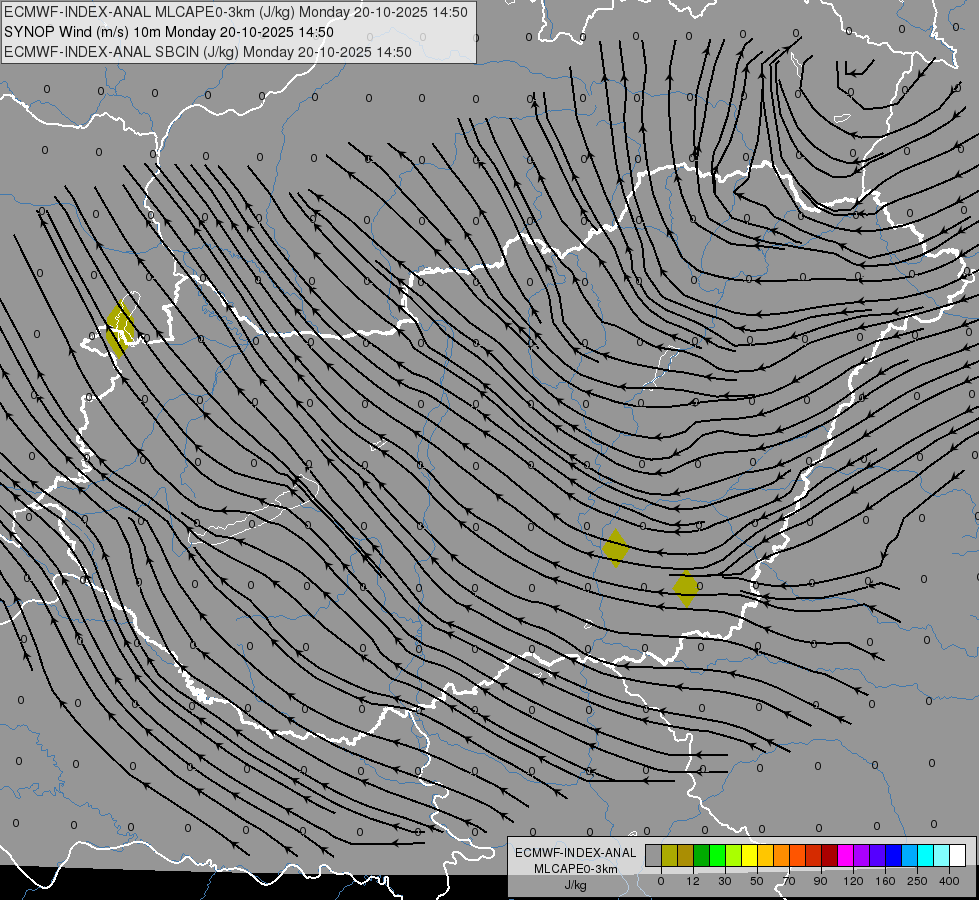Image resolution: width=979 pixels, height=900 pixels.
Task: Click legend scale value 50
Action: 757,881
